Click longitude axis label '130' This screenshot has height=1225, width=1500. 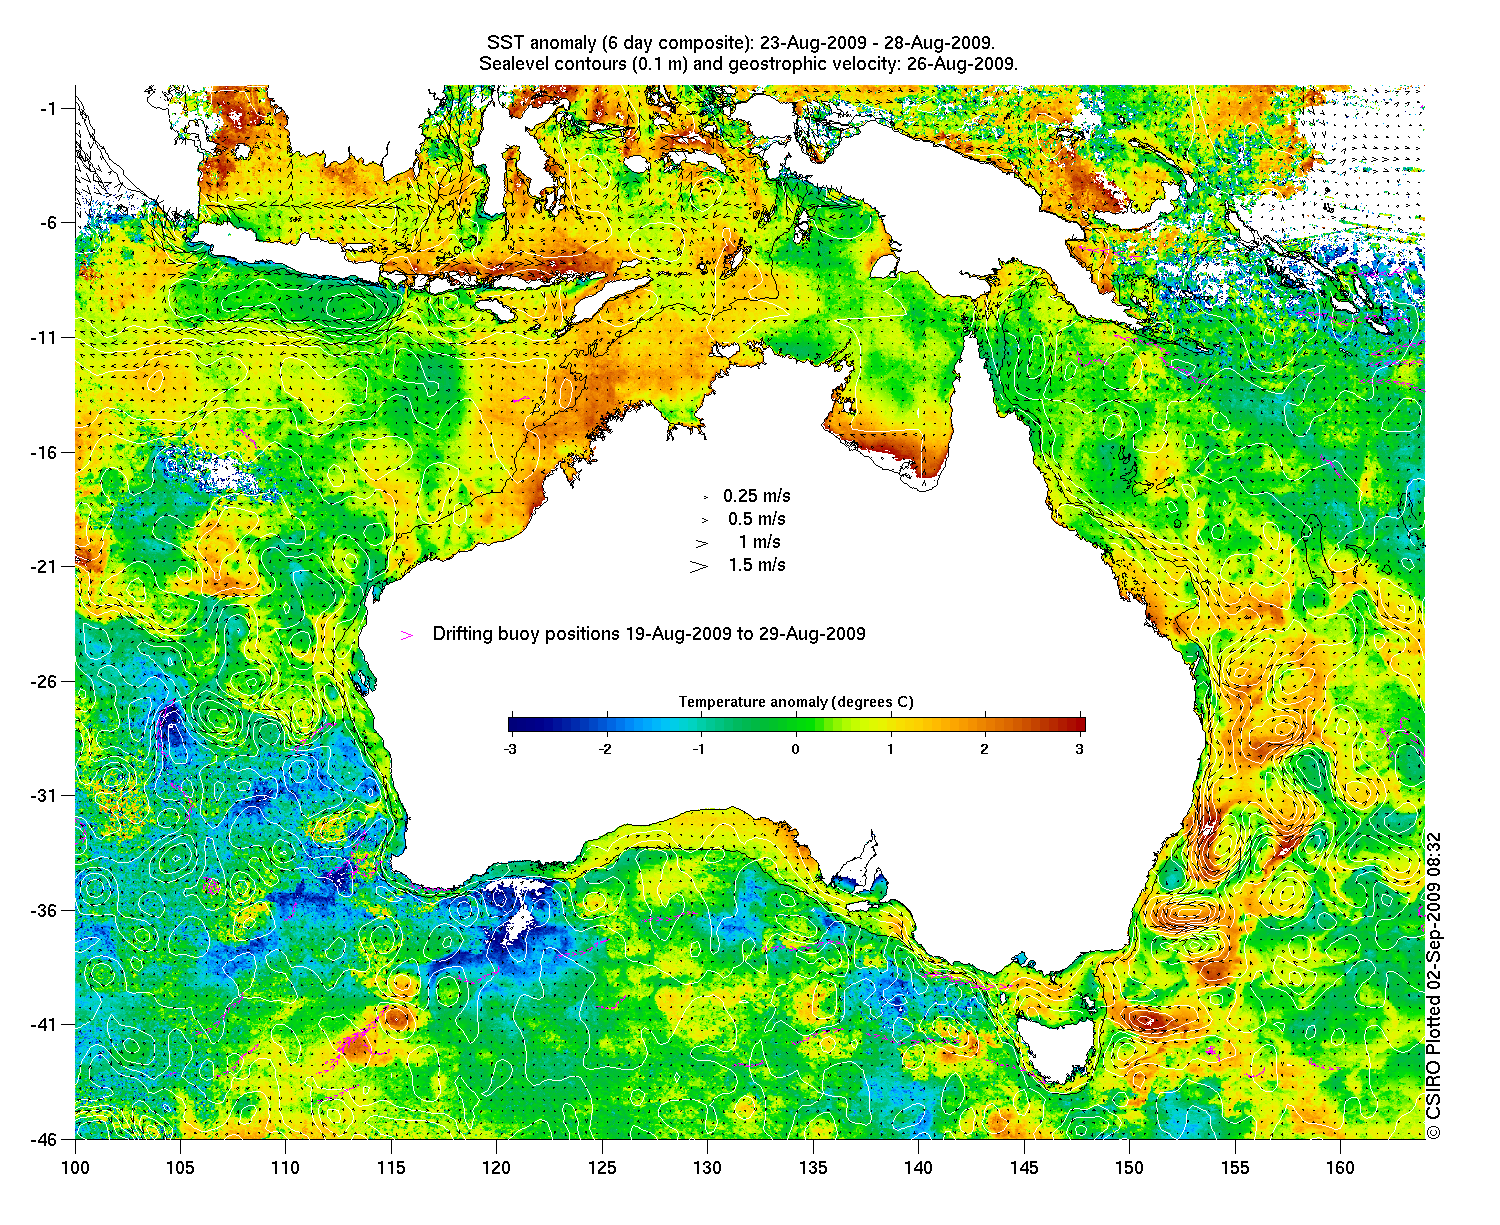tap(707, 1167)
